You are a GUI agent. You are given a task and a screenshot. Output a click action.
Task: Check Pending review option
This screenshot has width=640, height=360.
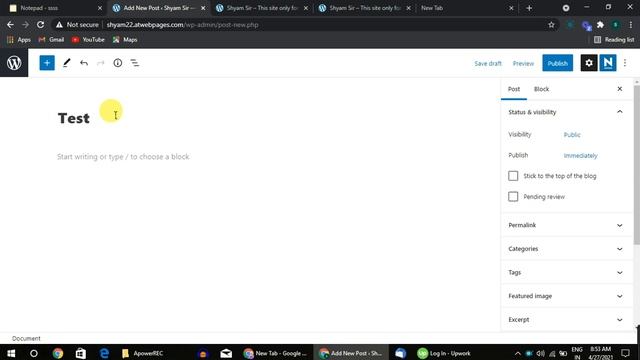click(513, 197)
